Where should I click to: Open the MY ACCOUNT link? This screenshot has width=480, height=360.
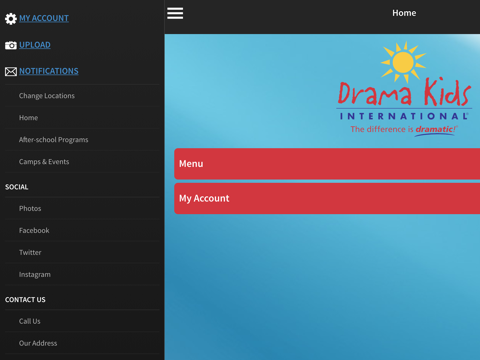coord(44,18)
